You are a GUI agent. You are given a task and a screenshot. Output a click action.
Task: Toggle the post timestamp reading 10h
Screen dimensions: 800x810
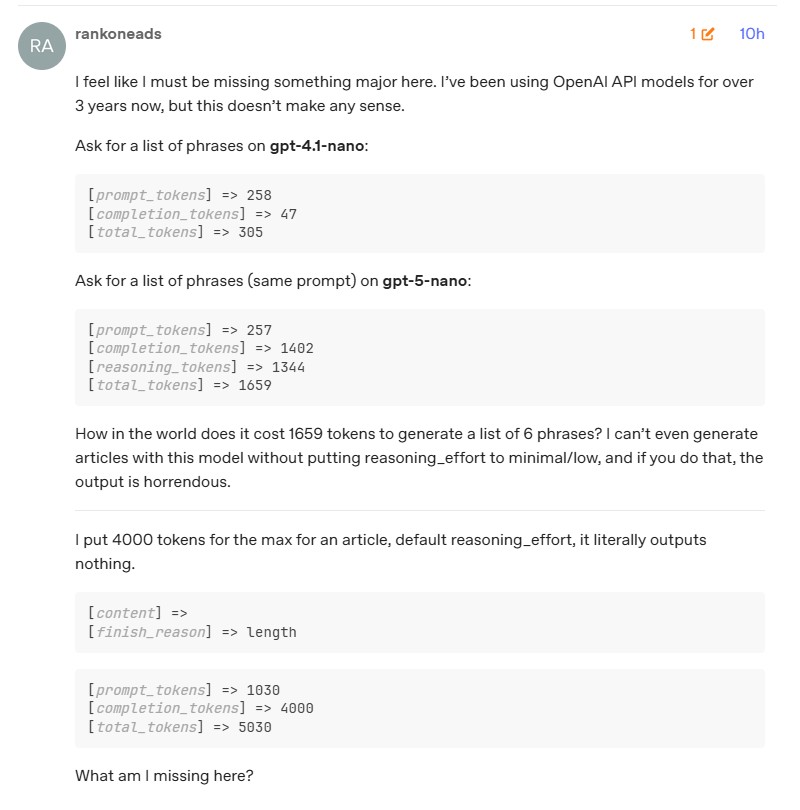click(751, 33)
